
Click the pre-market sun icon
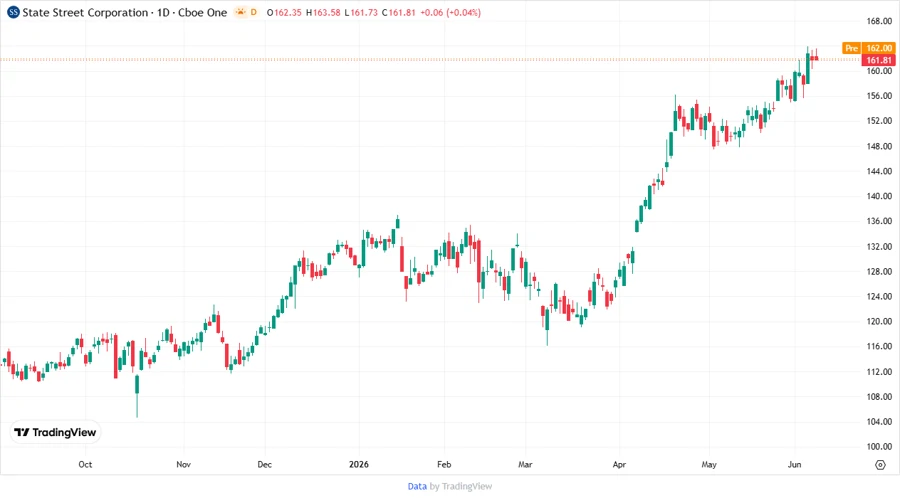[240, 12]
